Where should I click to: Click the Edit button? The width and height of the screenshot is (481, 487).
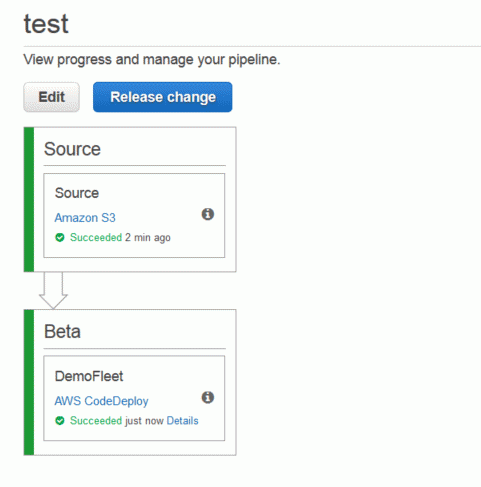tap(51, 97)
